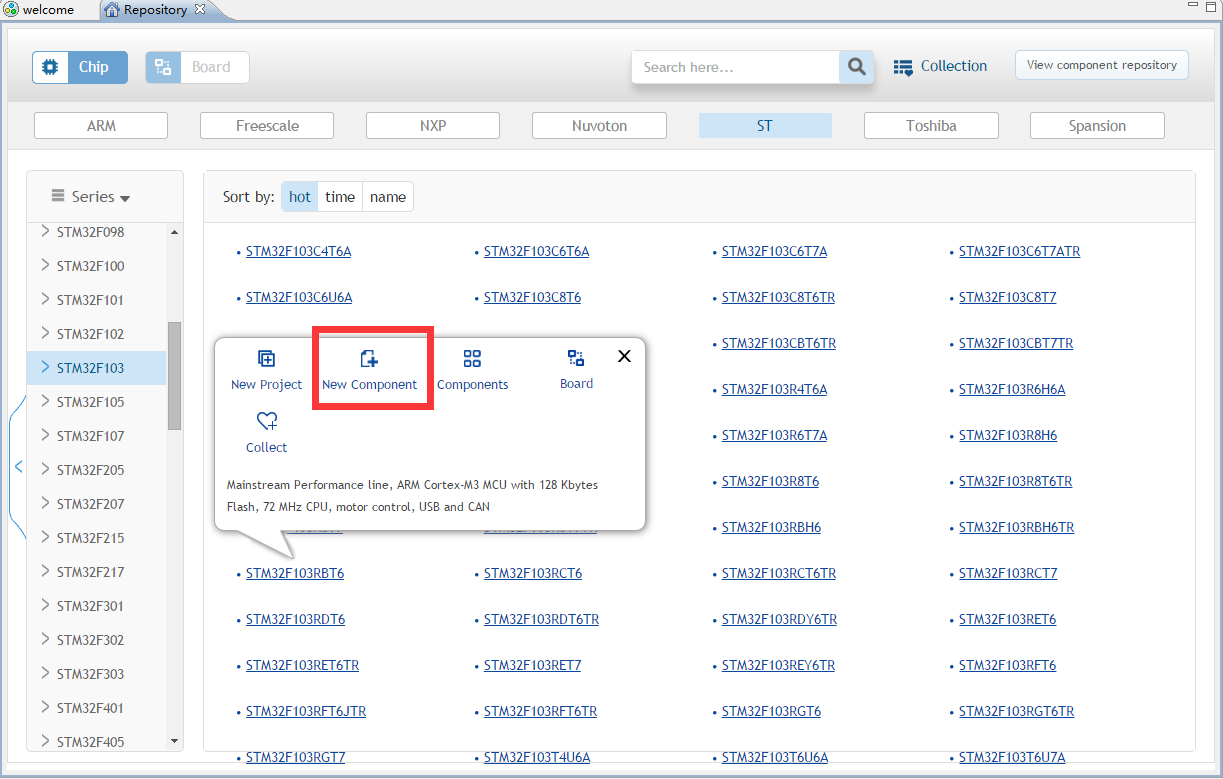Open STM32F103RET7 chip link
1223x779 pixels.
pos(532,665)
